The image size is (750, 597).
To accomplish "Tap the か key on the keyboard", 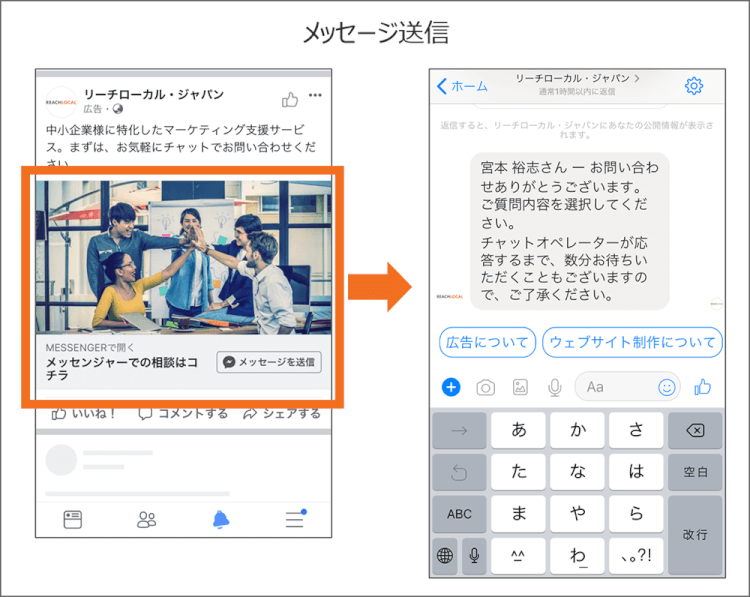I will coord(577,430).
